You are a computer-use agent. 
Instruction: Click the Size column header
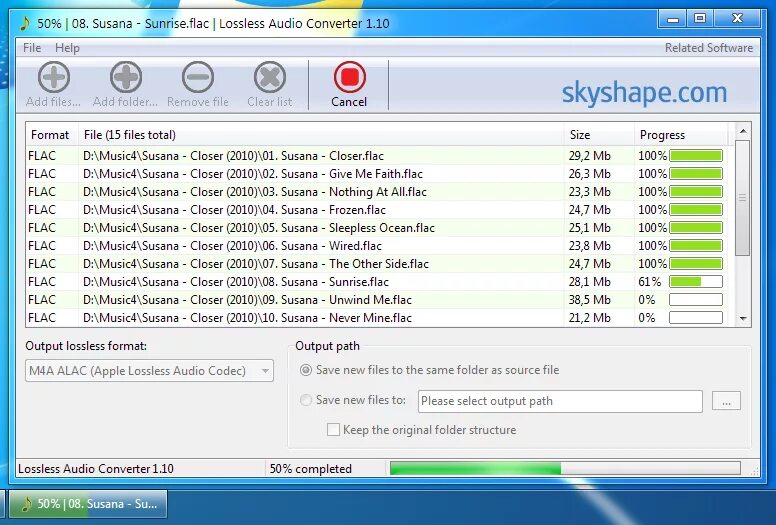click(599, 135)
